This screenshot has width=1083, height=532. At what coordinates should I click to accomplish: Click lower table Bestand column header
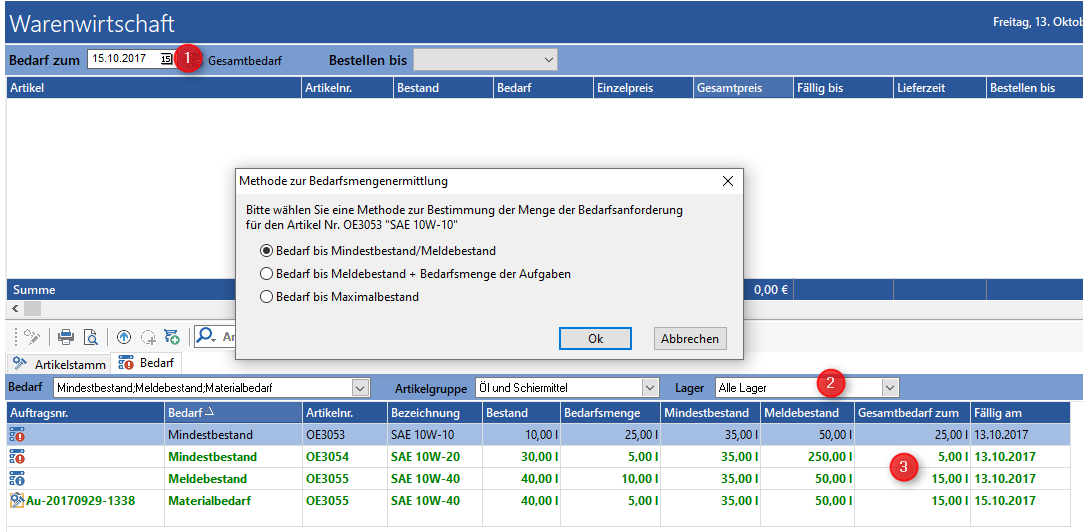(x=521, y=413)
